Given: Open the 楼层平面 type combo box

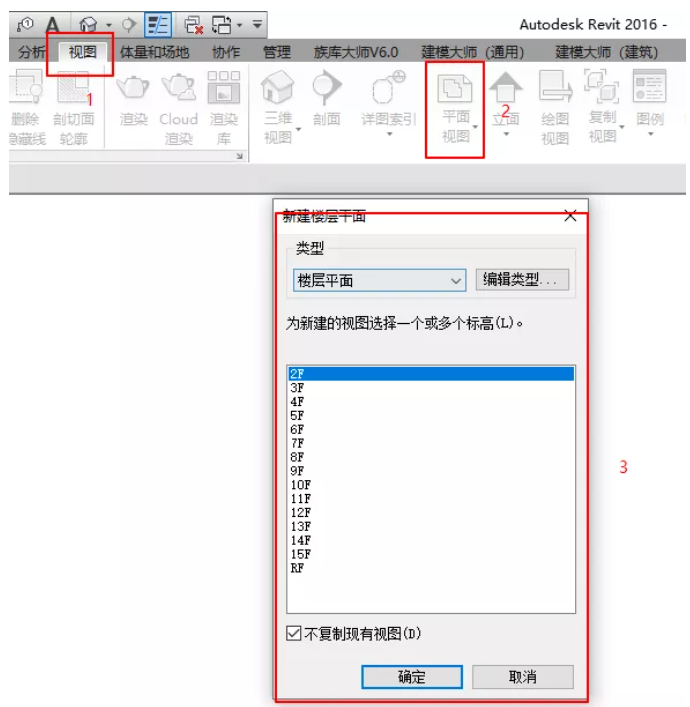Looking at the screenshot, I should point(379,280).
